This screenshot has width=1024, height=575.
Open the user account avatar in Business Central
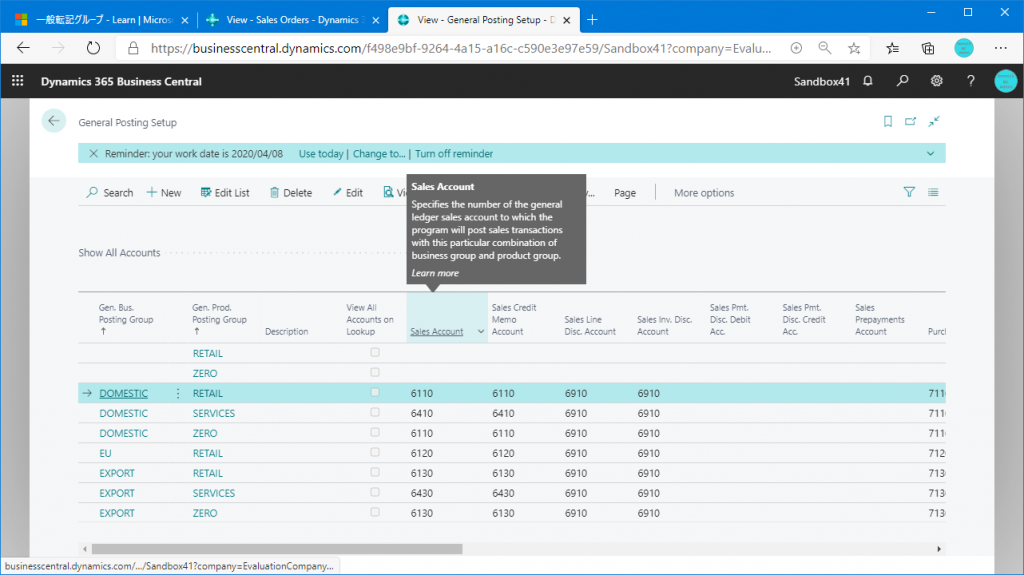[x=1006, y=81]
